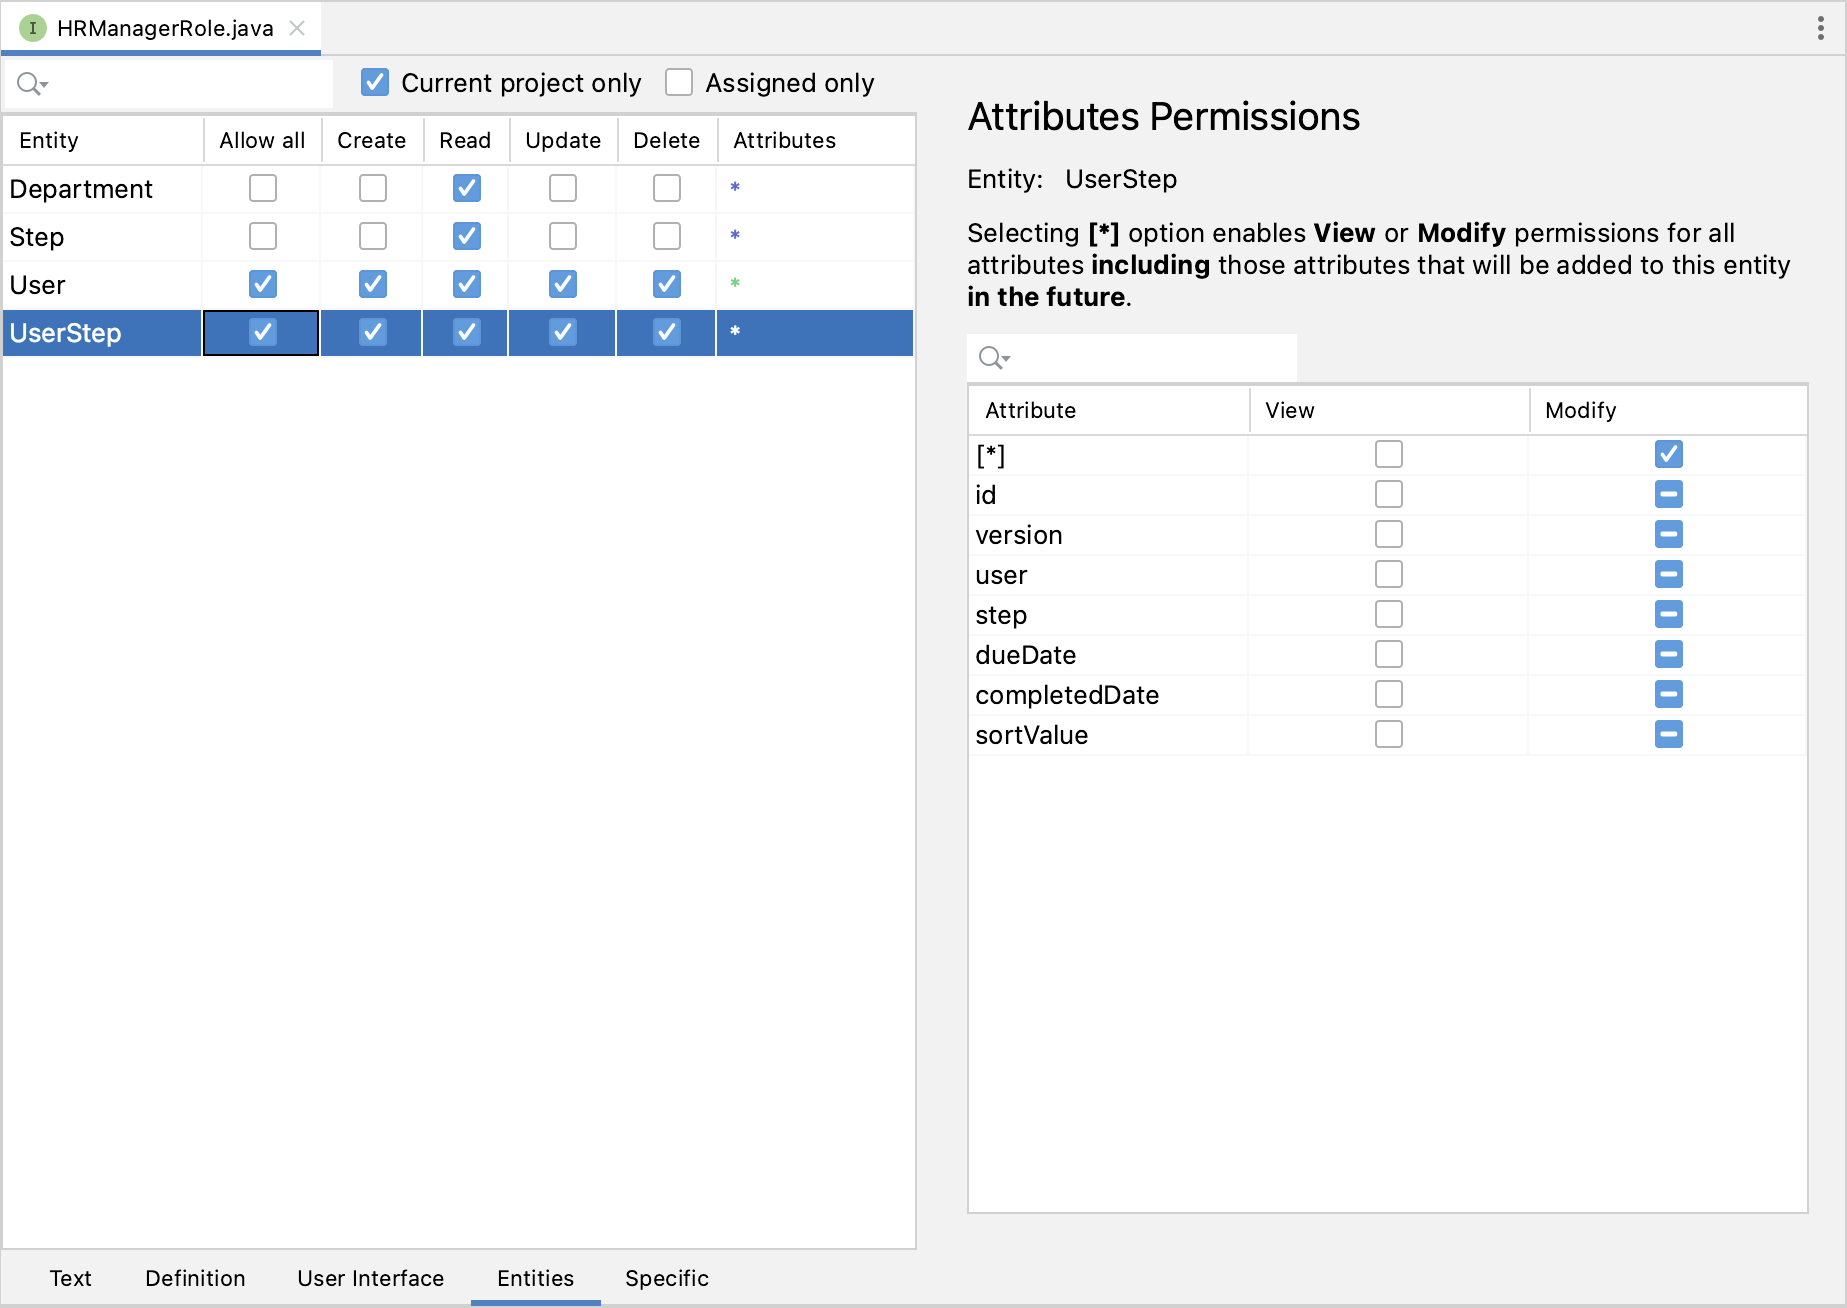The width and height of the screenshot is (1847, 1308).
Task: Click the green User attributes asterisk
Action: 735,284
